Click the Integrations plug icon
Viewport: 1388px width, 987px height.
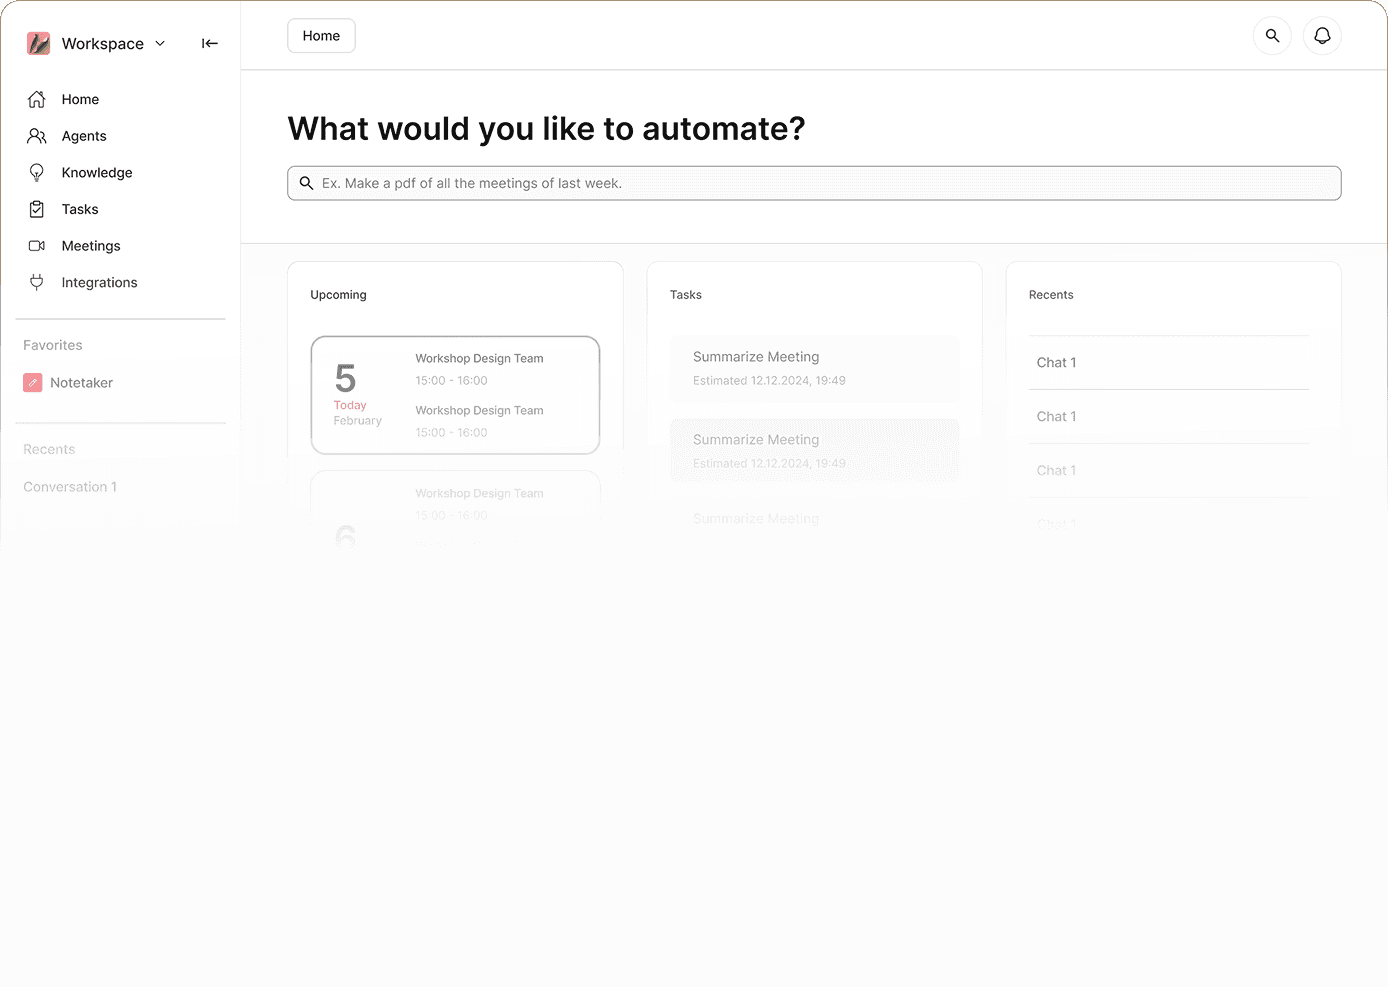tap(37, 282)
